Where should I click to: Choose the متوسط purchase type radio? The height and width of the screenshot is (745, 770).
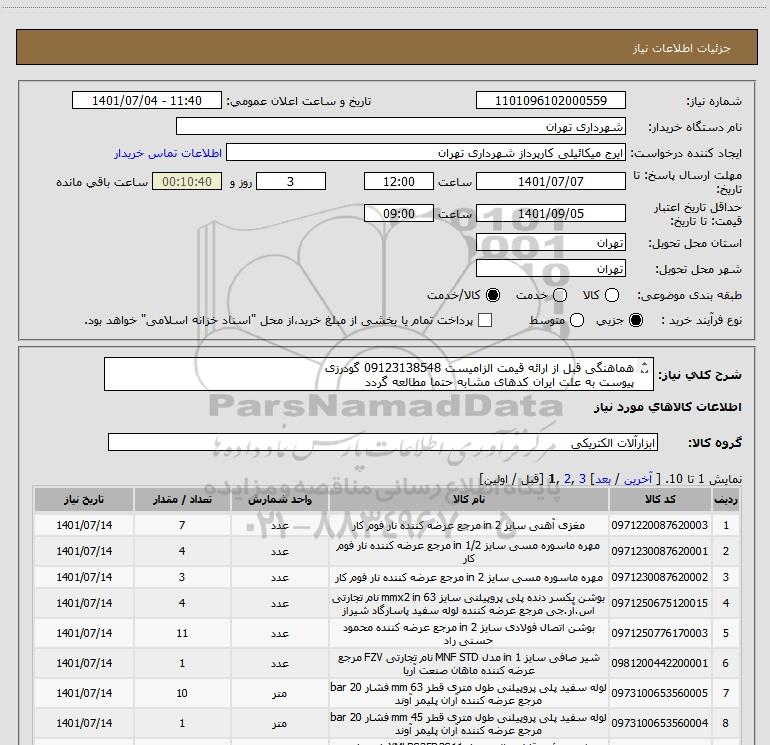[577, 320]
